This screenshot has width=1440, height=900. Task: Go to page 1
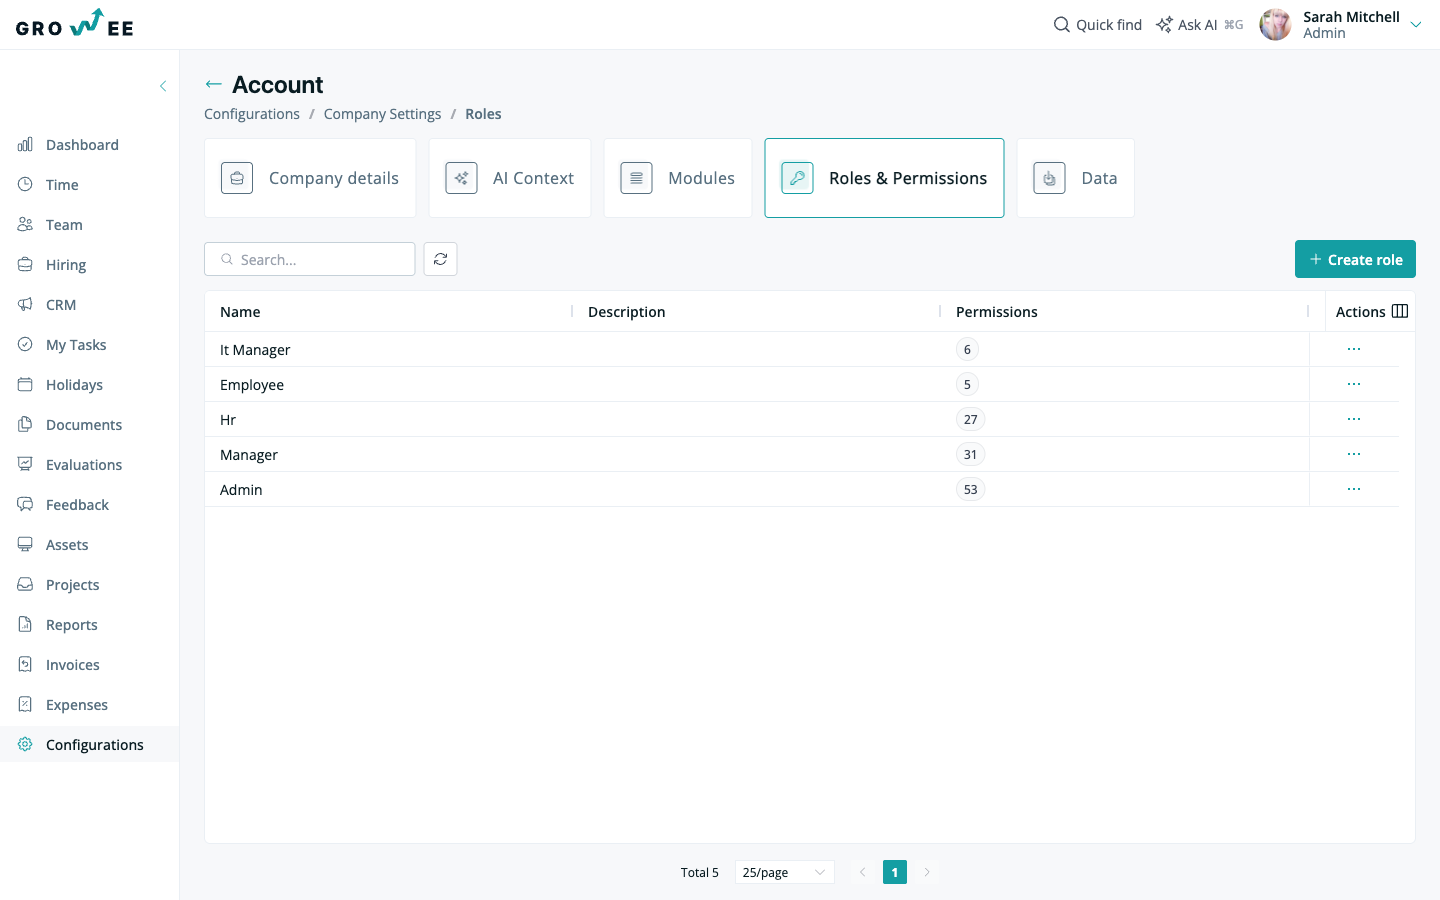(x=895, y=872)
